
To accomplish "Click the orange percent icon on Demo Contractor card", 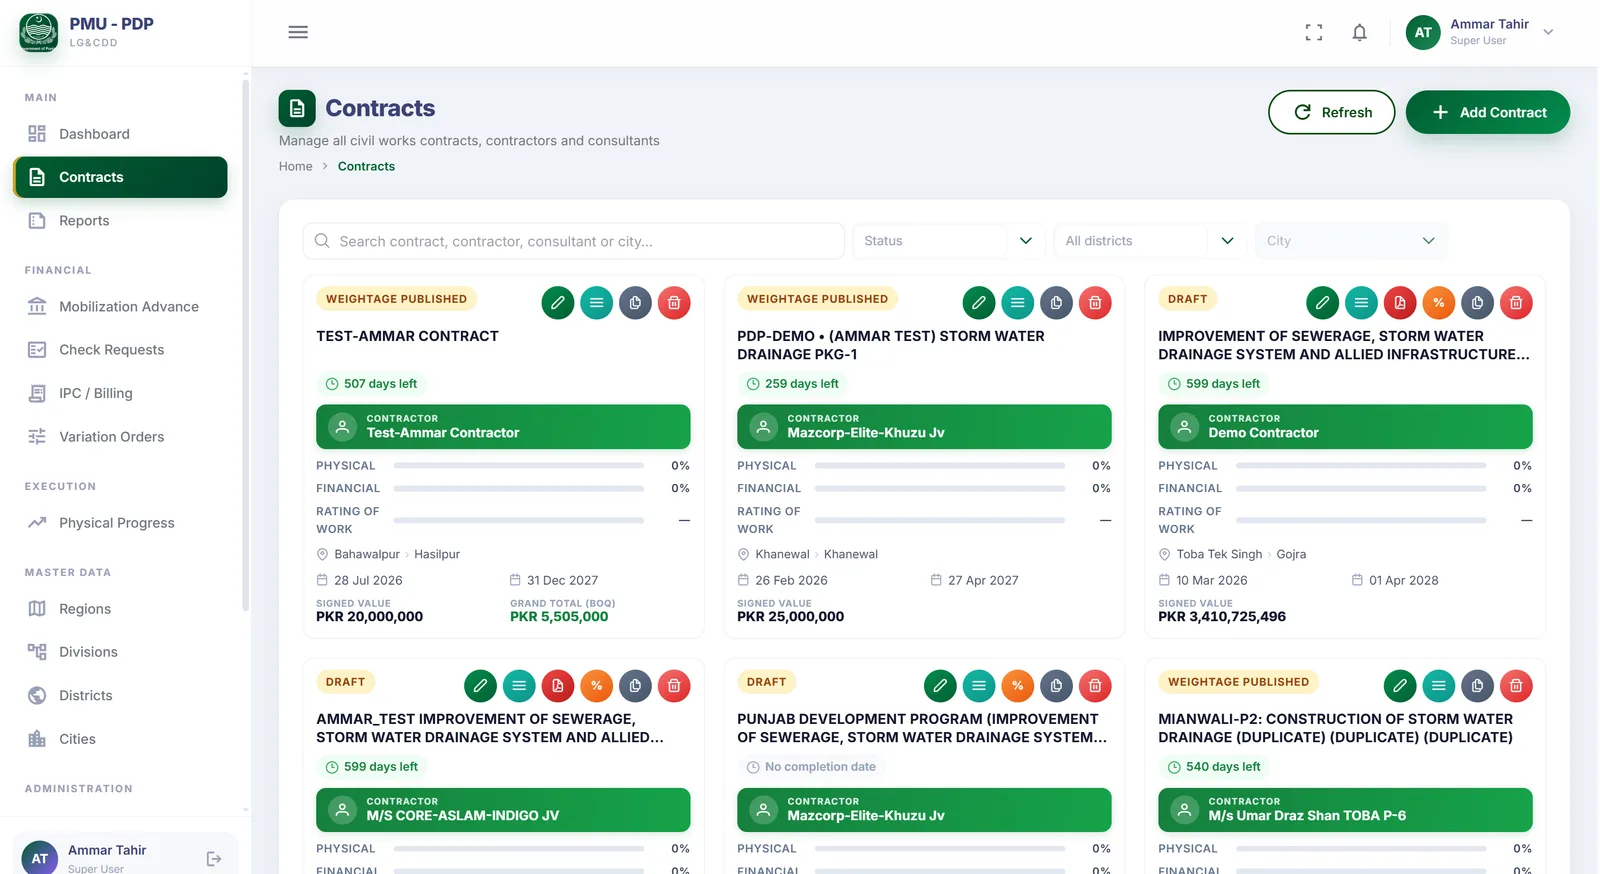I will 1438,303.
